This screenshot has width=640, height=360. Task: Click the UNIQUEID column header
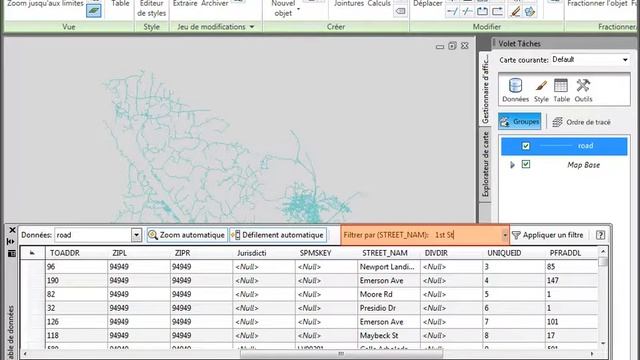[x=513, y=253]
